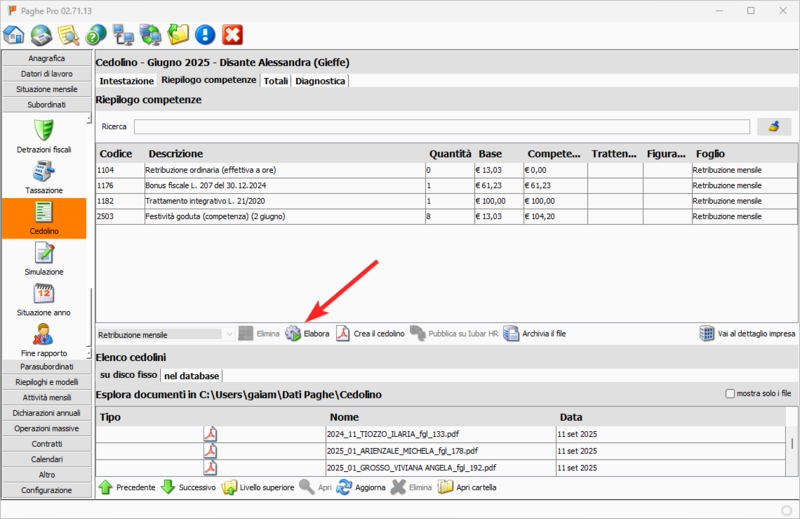Click the red X exit toolbar icon
800x519 pixels.
pyautogui.click(x=232, y=35)
